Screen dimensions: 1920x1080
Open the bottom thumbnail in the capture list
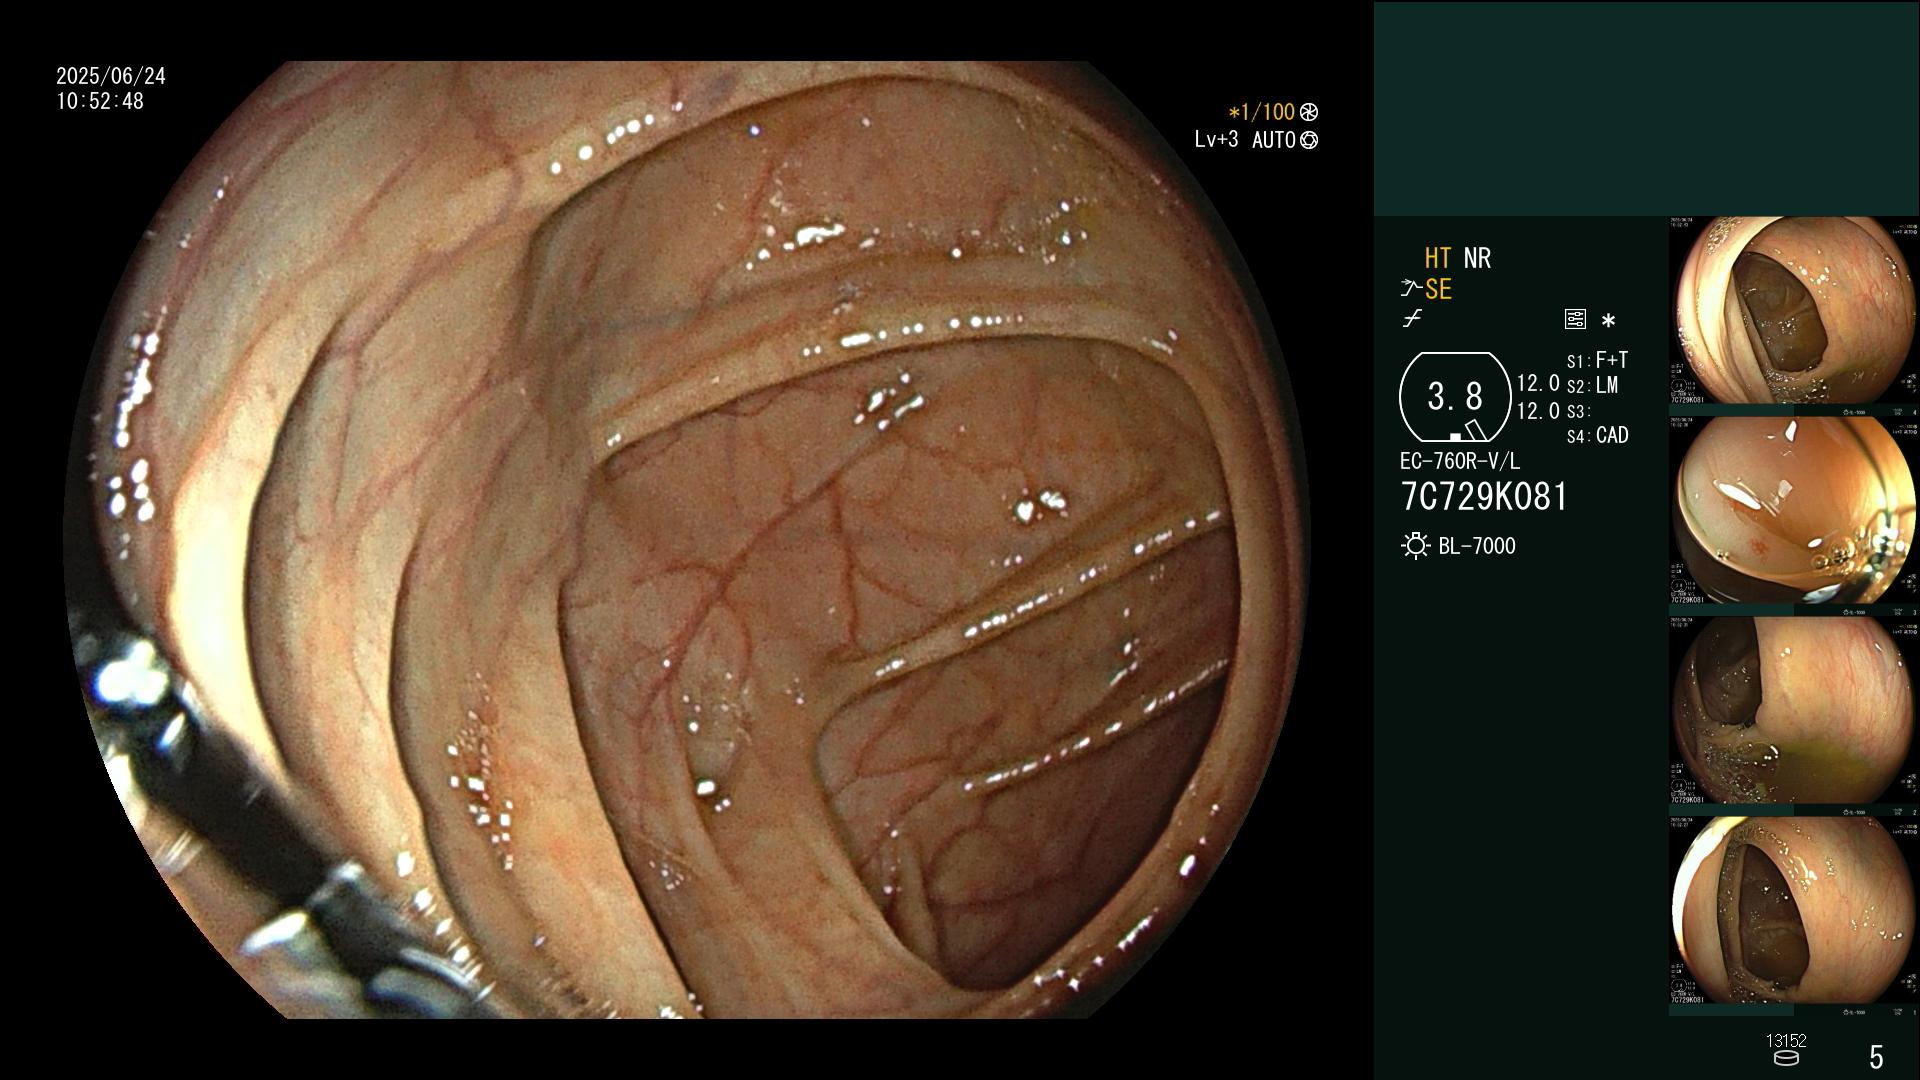click(1794, 911)
